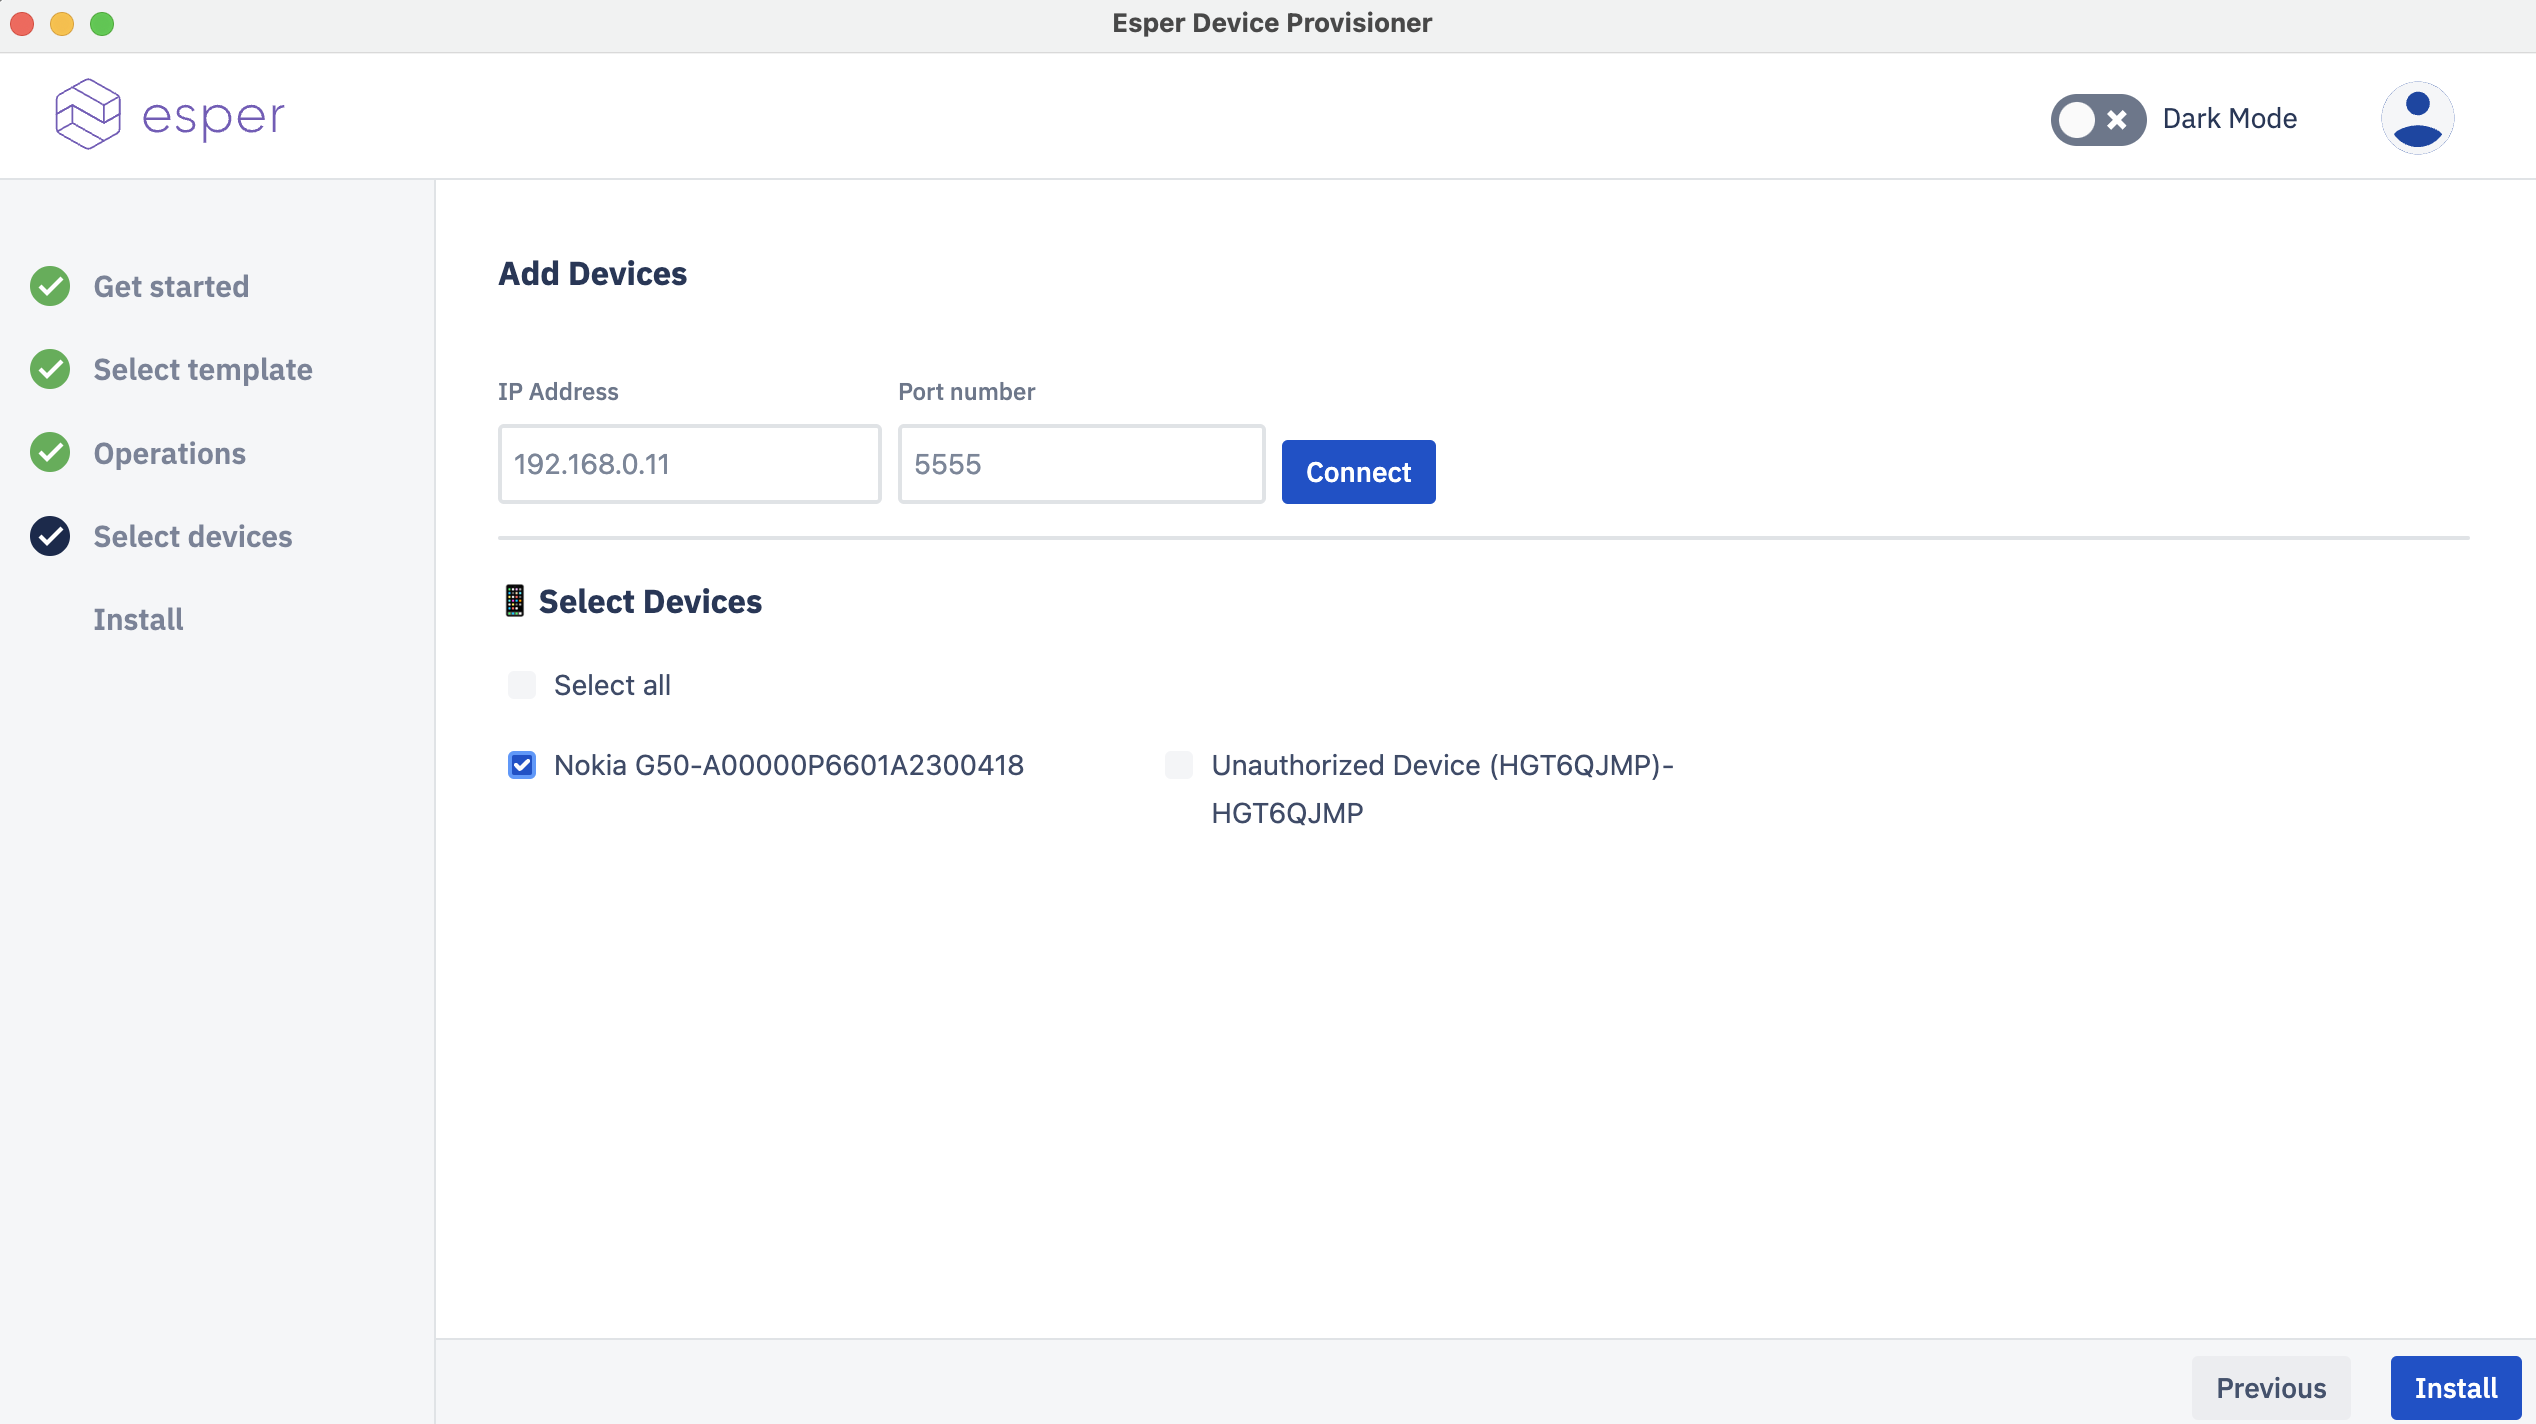The height and width of the screenshot is (1424, 2536).
Task: Click the Select template green checkmark
Action: click(x=50, y=369)
